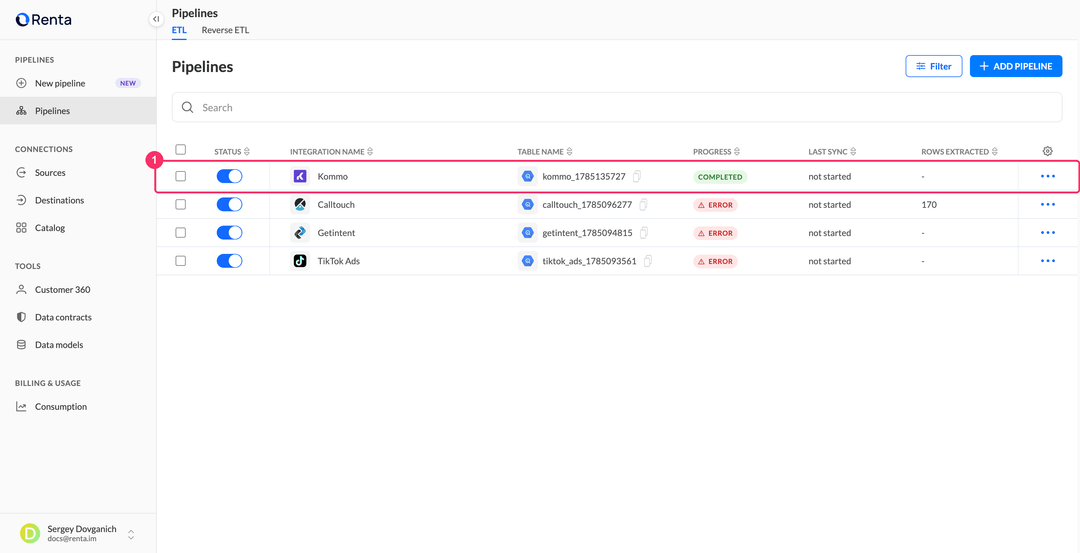Click the ERROR badge for Calltouch
This screenshot has width=1080, height=553.
click(x=715, y=205)
